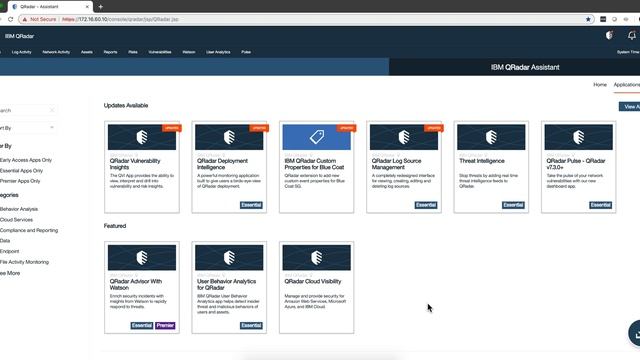Bookmark page with the star icon
The height and width of the screenshot is (360, 640).
point(588,19)
